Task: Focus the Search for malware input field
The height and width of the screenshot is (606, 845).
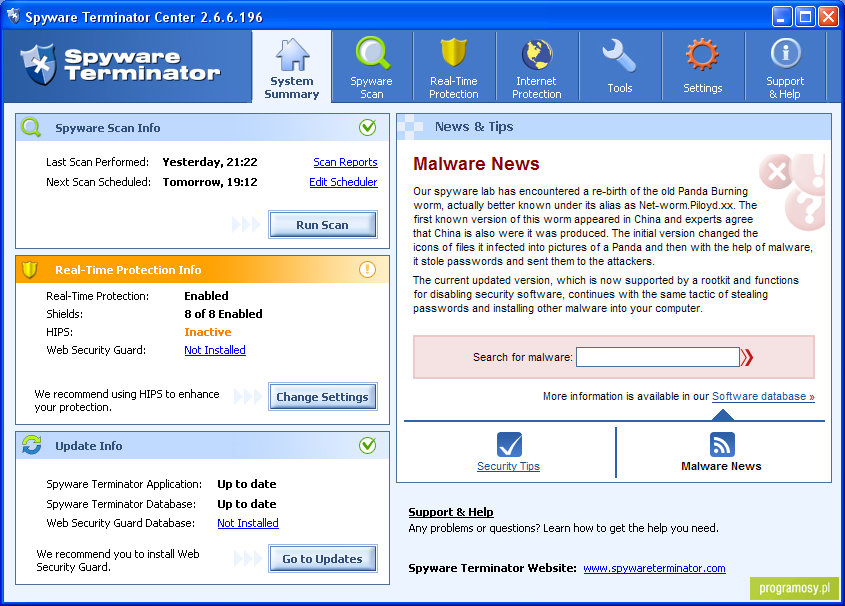Action: (657, 357)
